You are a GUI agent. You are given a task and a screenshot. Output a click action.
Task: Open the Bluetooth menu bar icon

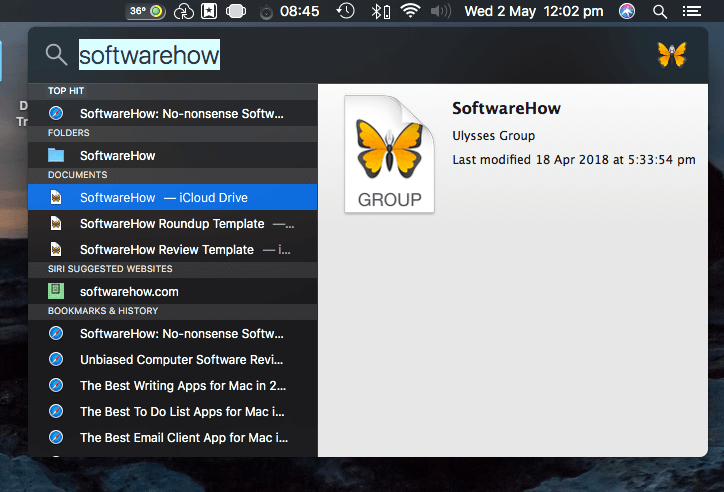coord(380,11)
